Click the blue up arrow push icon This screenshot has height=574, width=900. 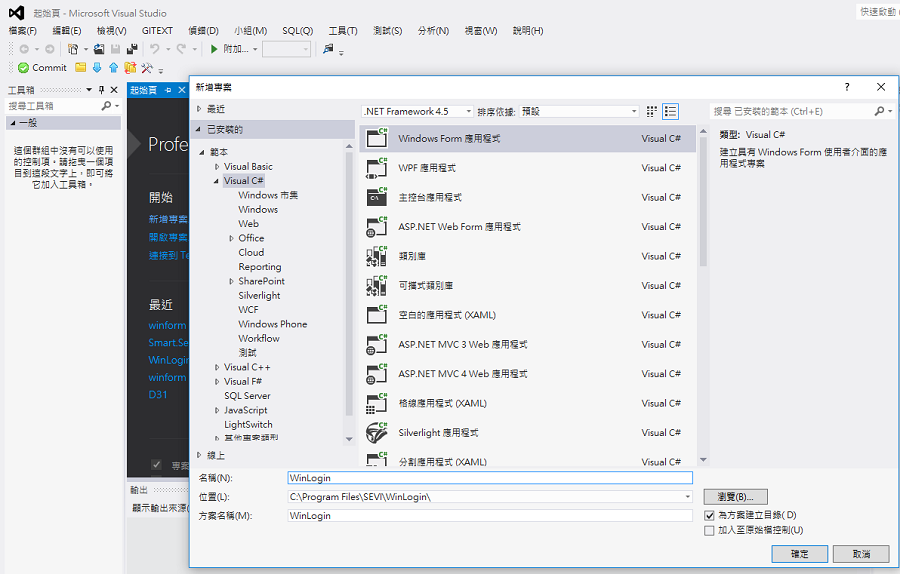(114, 68)
